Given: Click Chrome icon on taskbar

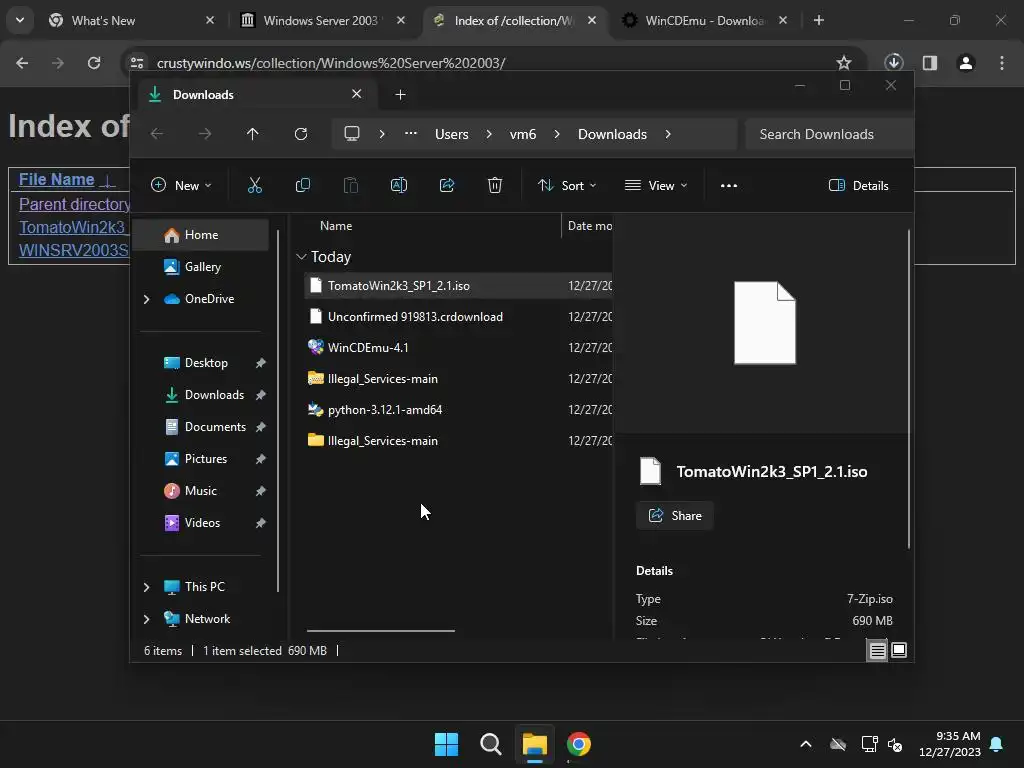Looking at the screenshot, I should [579, 744].
